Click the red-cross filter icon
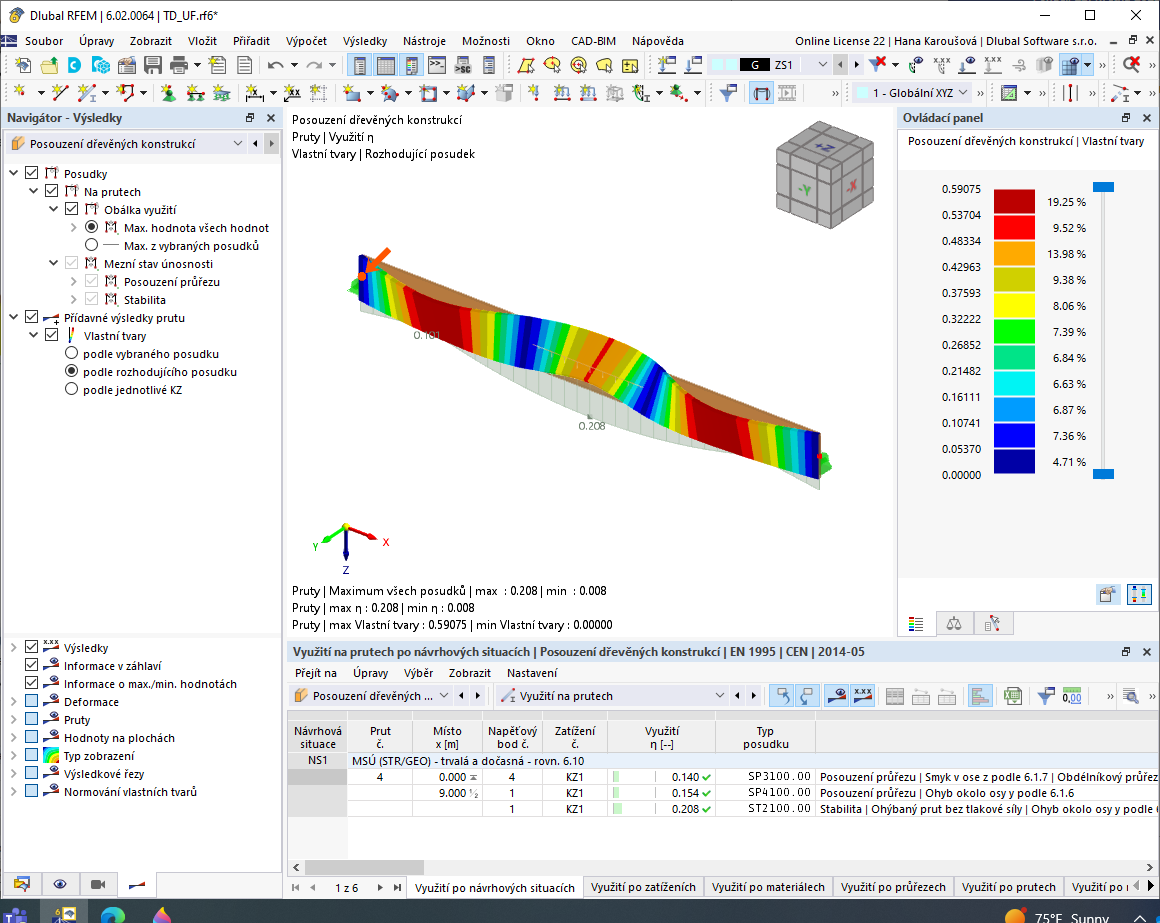The height and width of the screenshot is (923, 1160). 877,65
